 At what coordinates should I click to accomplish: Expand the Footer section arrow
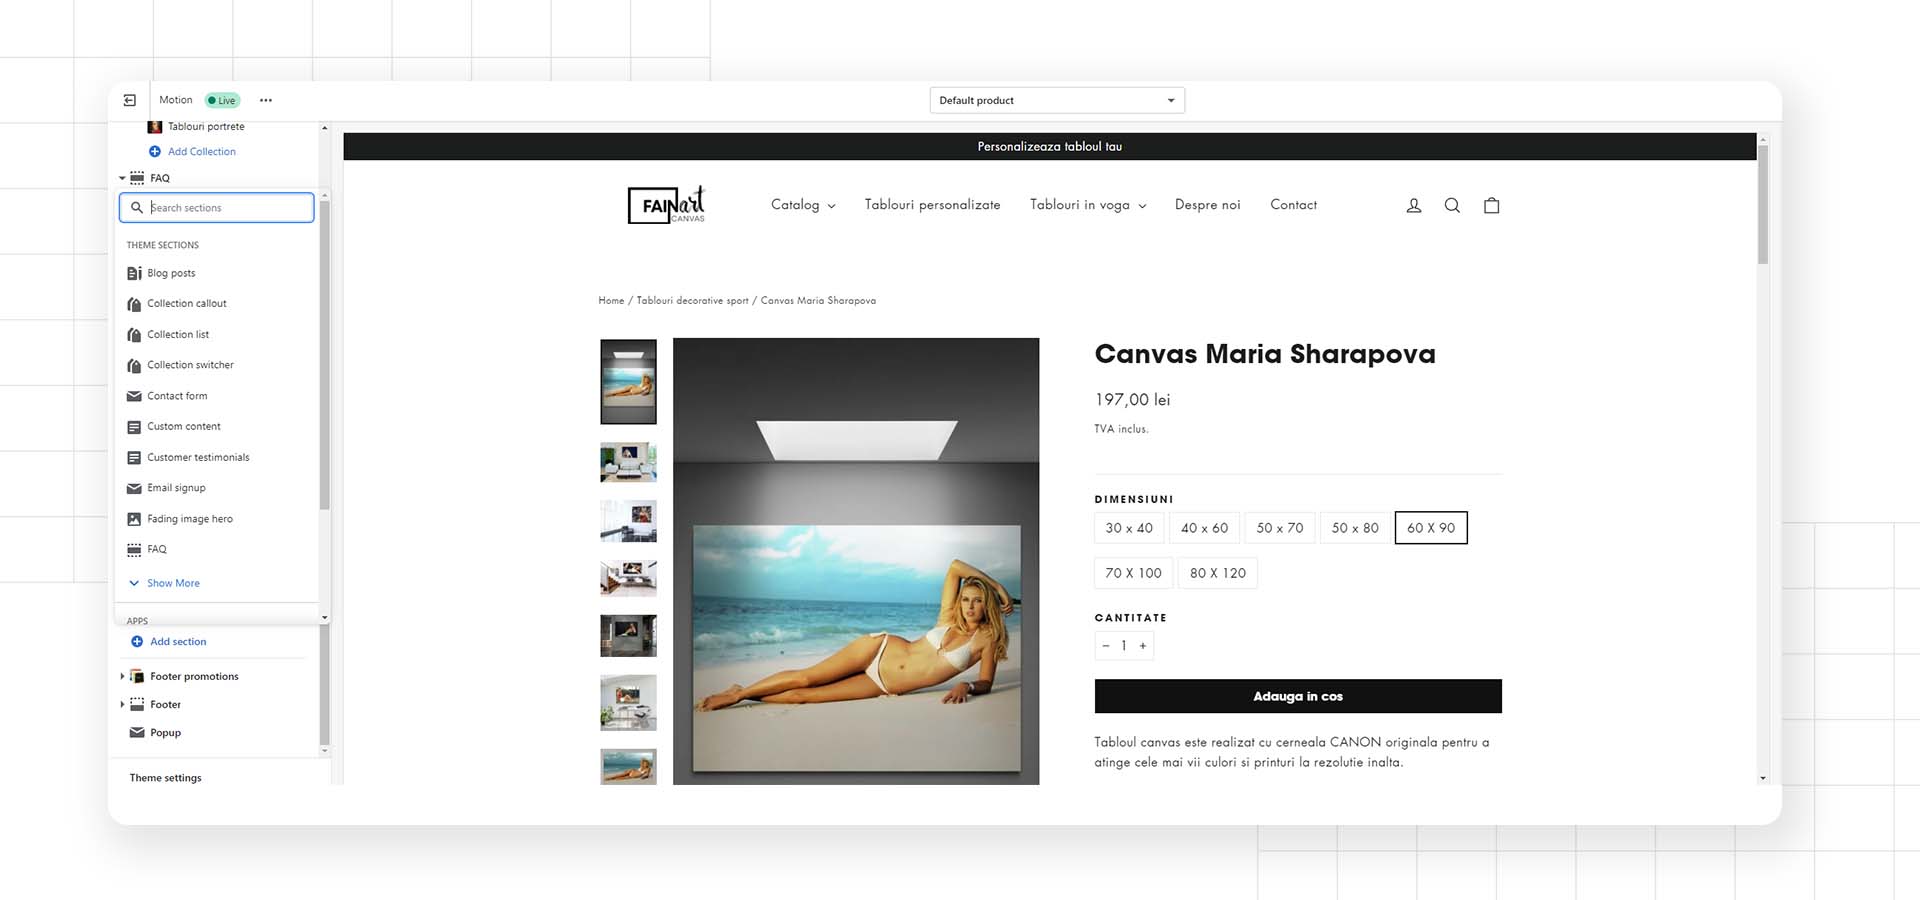click(122, 705)
